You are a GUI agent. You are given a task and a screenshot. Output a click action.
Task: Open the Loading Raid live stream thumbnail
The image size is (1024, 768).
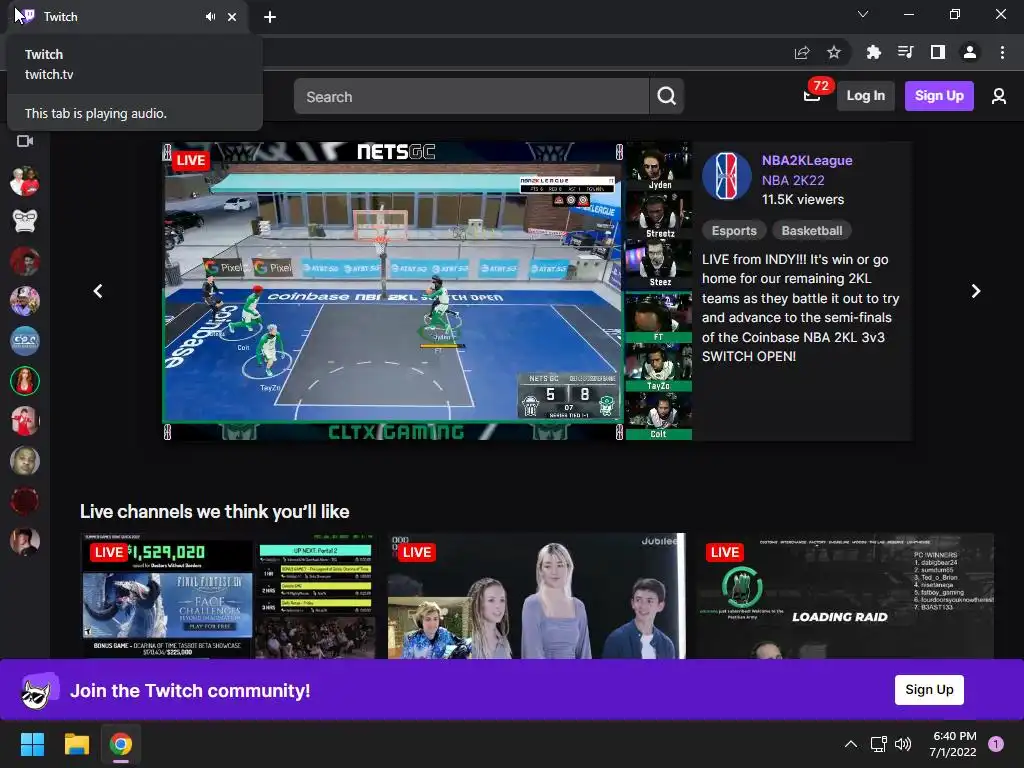[844, 596]
